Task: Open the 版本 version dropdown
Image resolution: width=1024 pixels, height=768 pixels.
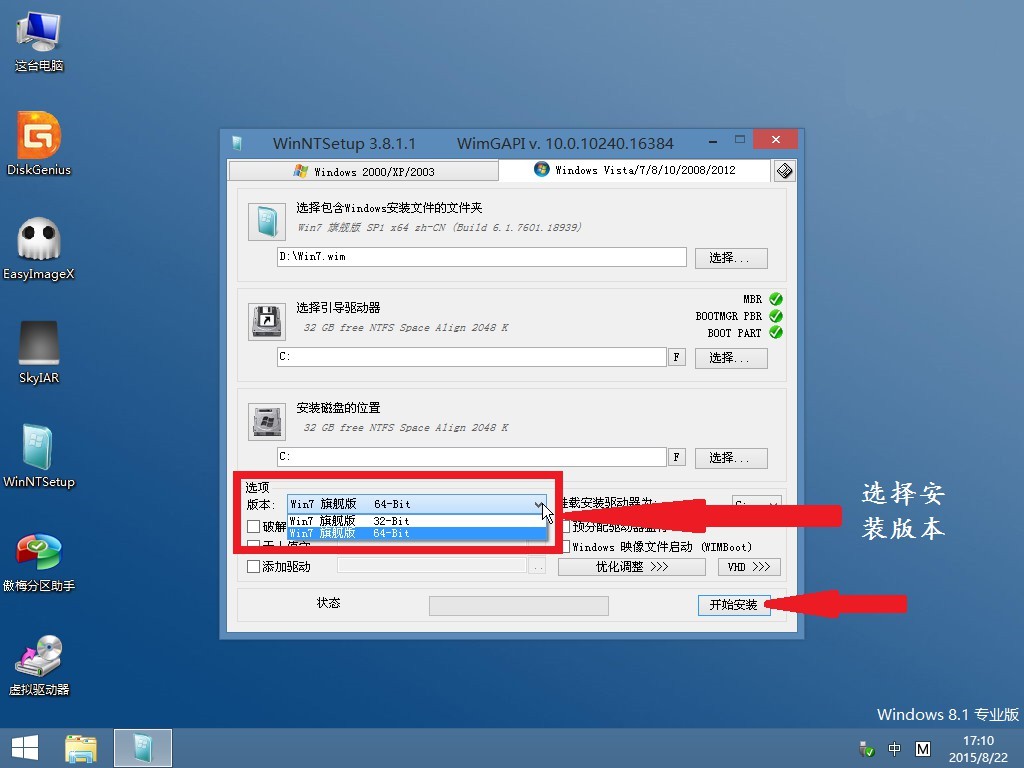Action: coord(536,504)
